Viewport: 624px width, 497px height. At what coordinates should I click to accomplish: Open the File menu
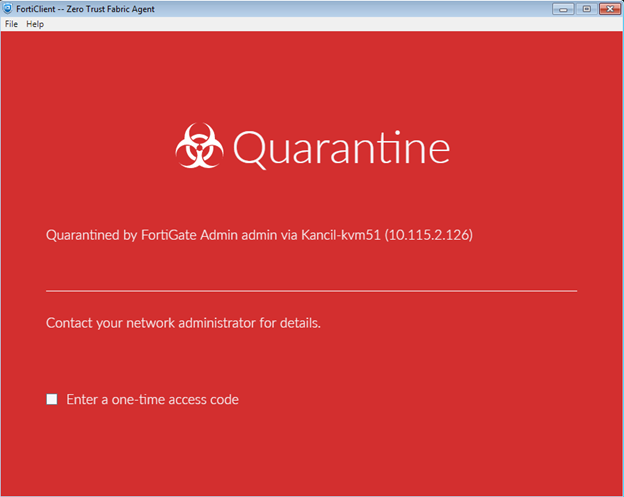pos(11,24)
